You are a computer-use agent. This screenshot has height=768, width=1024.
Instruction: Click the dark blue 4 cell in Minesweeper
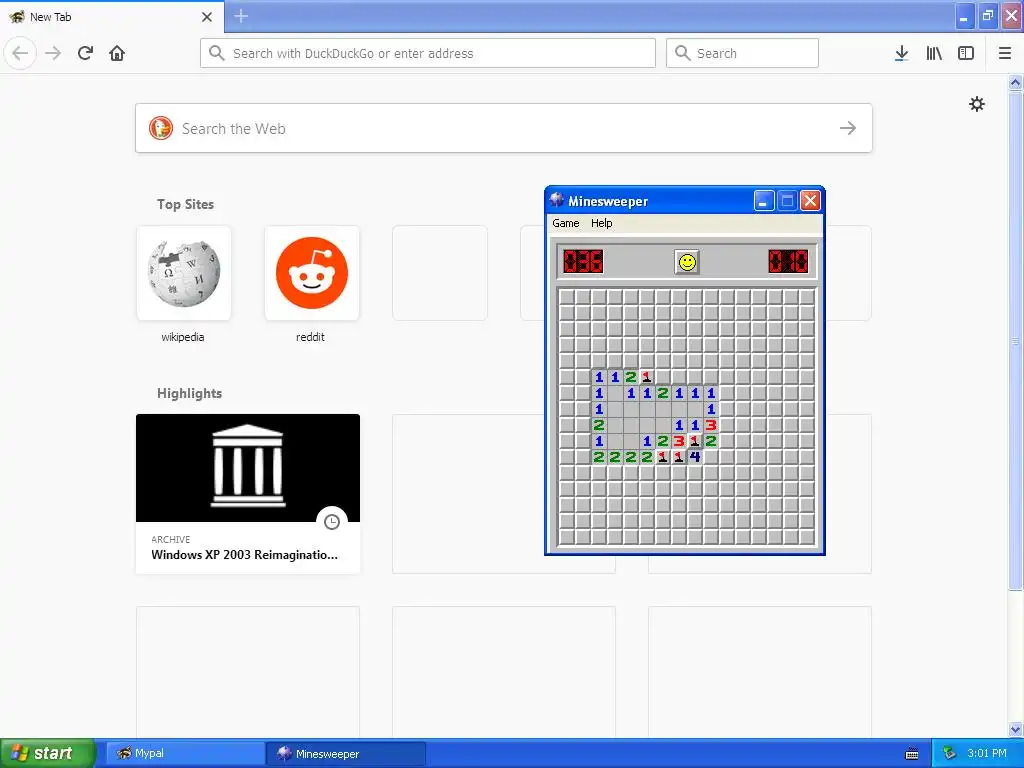[695, 457]
